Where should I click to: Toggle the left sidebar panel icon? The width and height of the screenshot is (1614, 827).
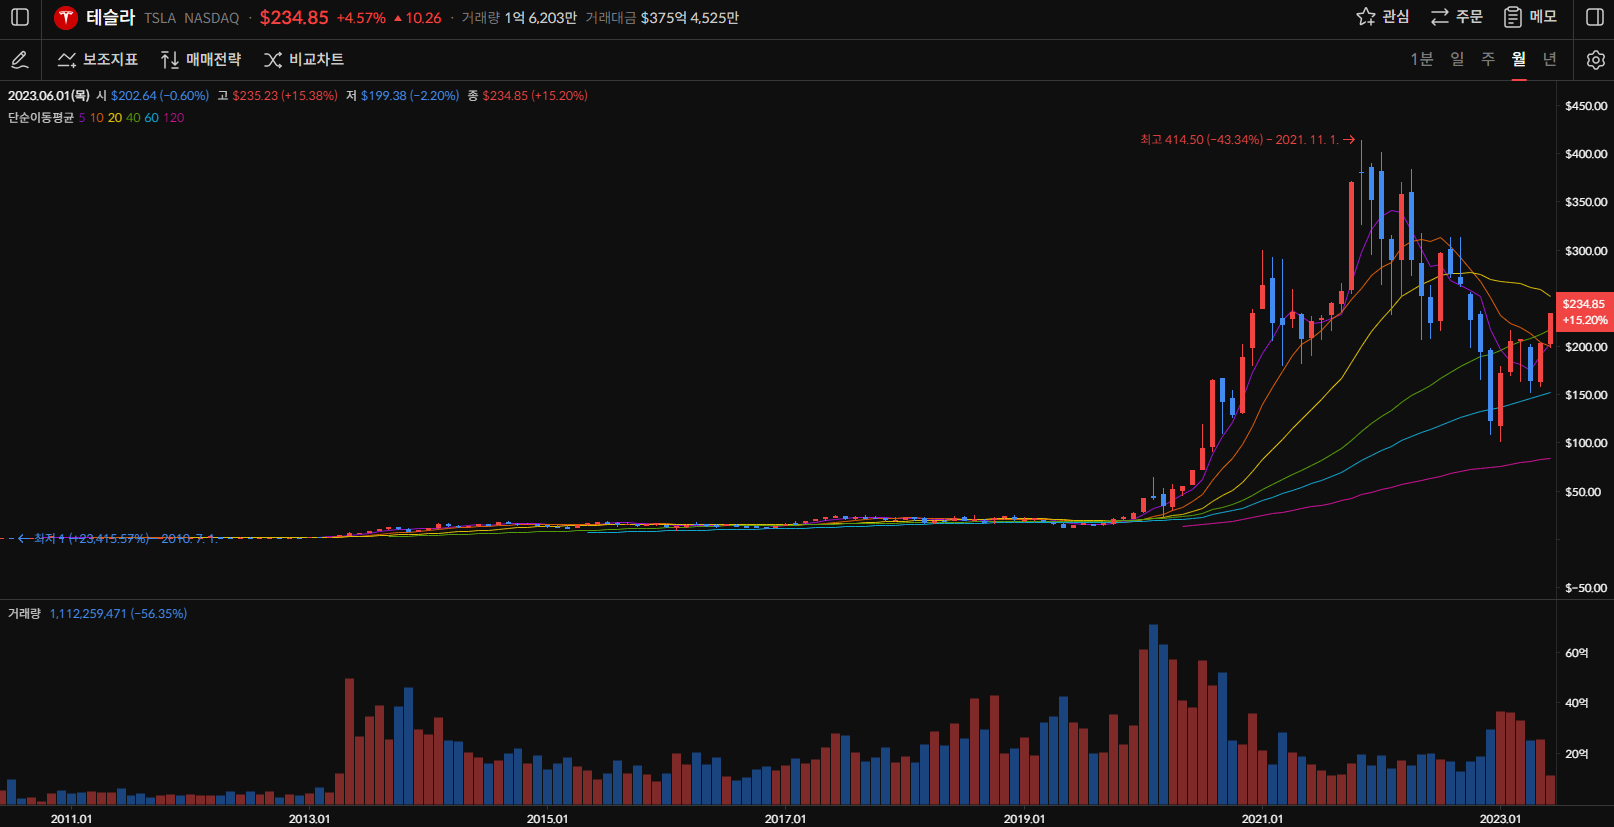pos(20,17)
